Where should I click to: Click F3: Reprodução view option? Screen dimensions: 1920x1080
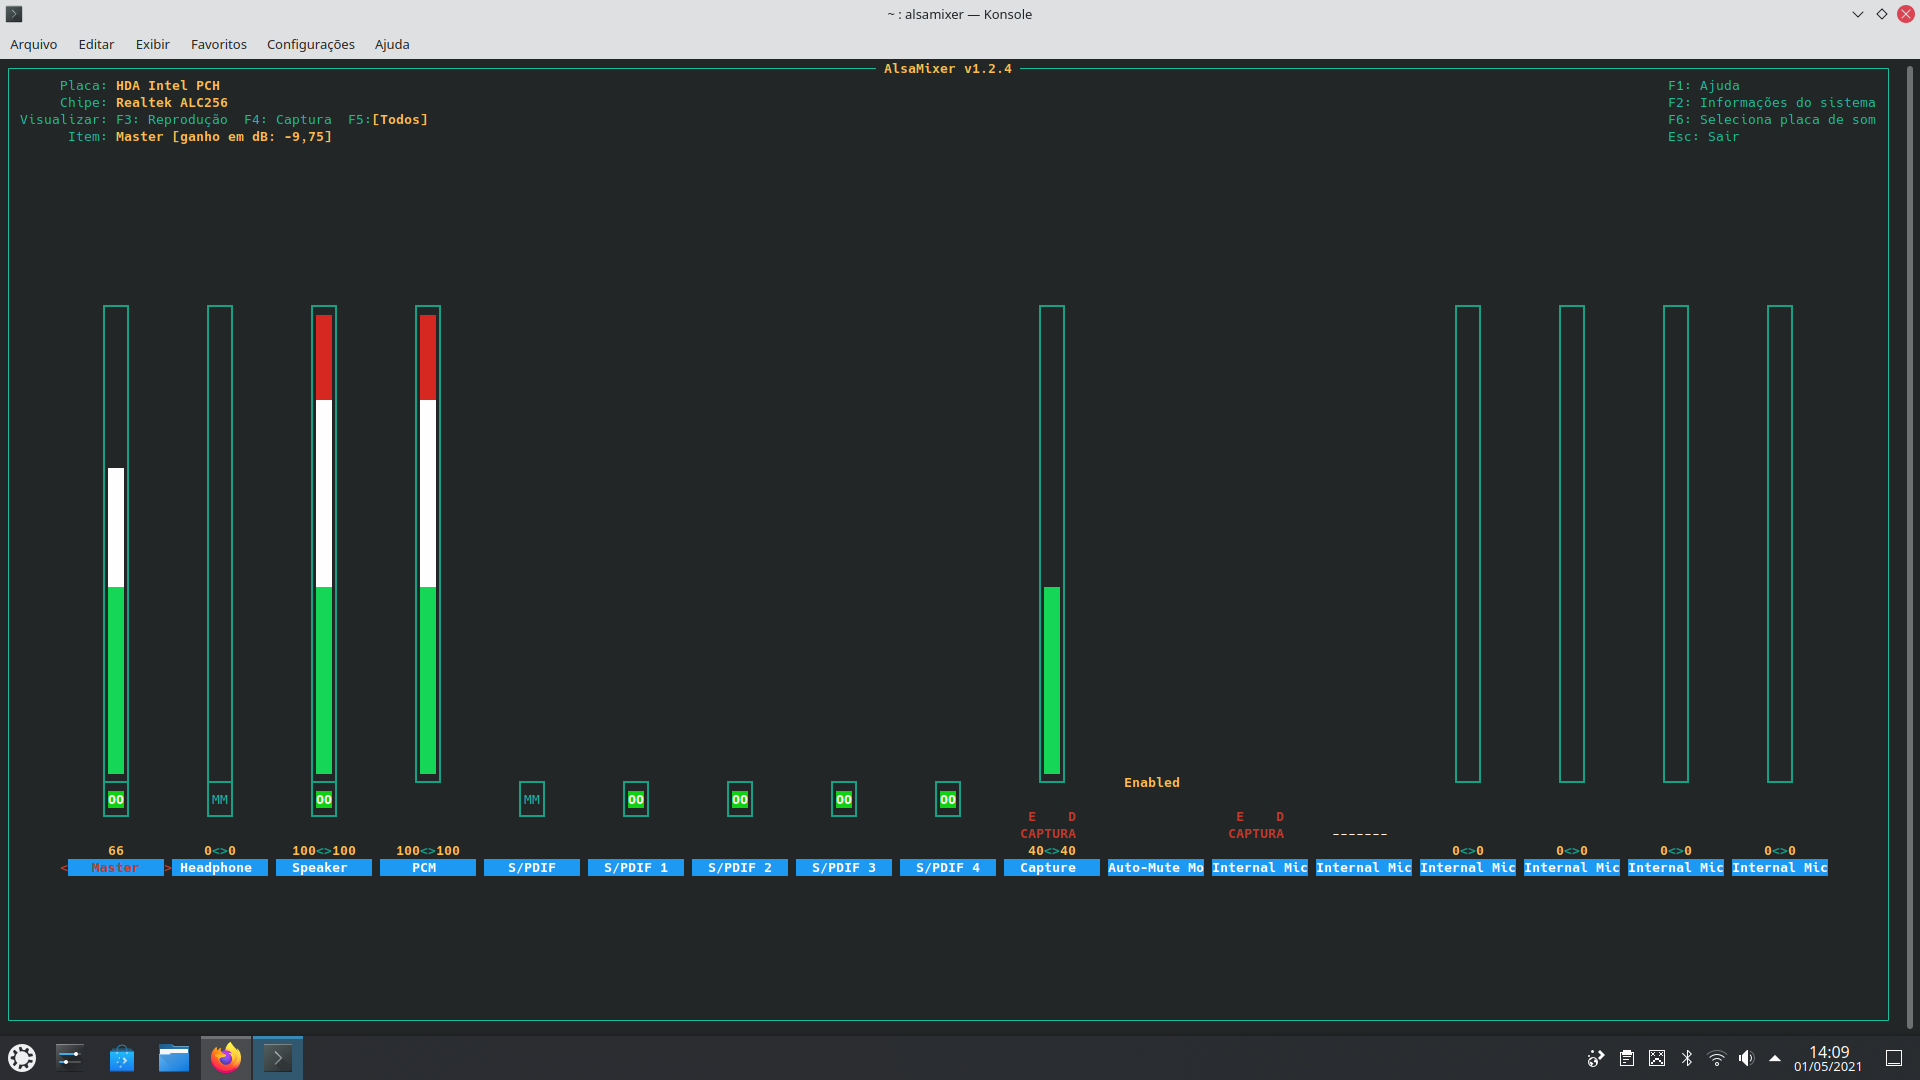[172, 119]
